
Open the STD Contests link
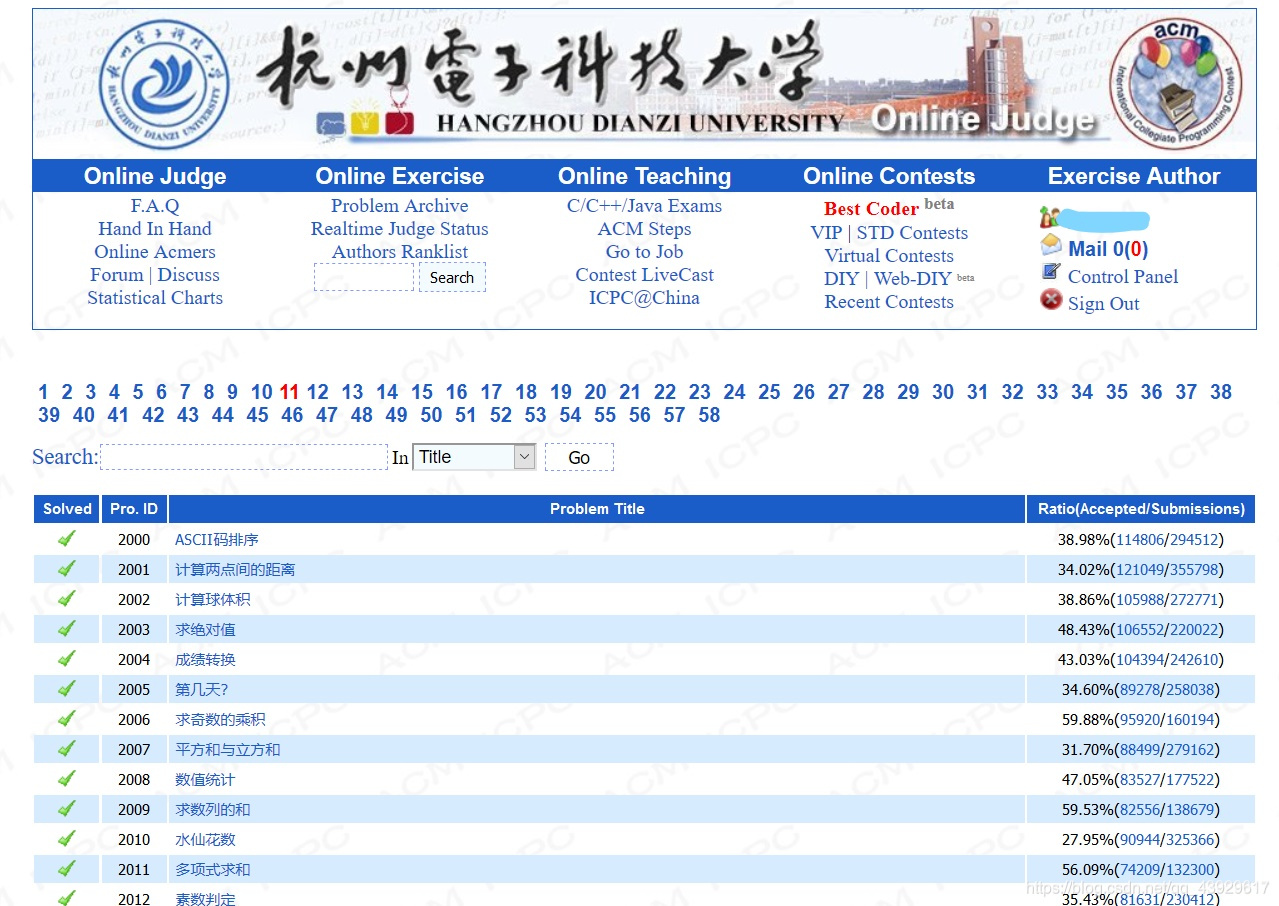click(912, 233)
